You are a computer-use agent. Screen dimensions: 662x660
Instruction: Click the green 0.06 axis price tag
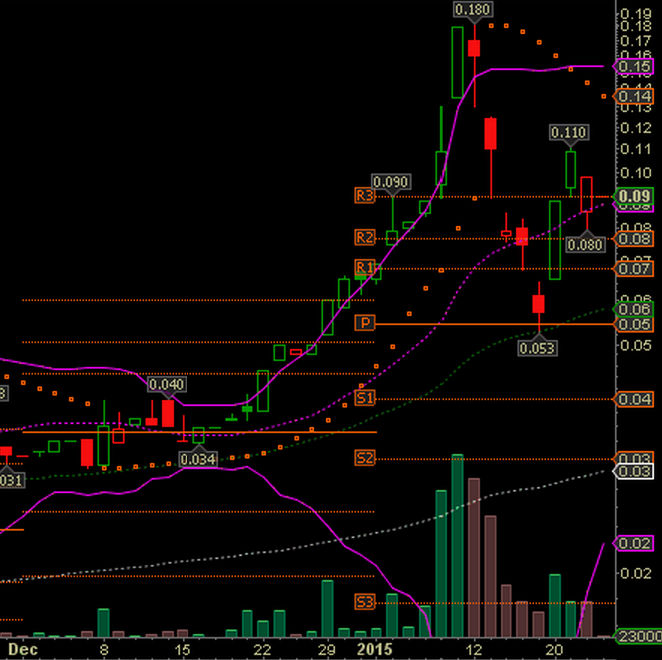click(x=633, y=310)
